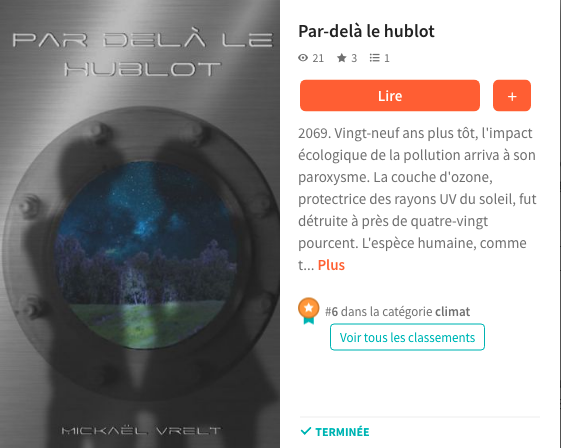Viewport: 561px width, 448px height.
Task: Click the orange ranking medal badge
Action: [x=309, y=310]
